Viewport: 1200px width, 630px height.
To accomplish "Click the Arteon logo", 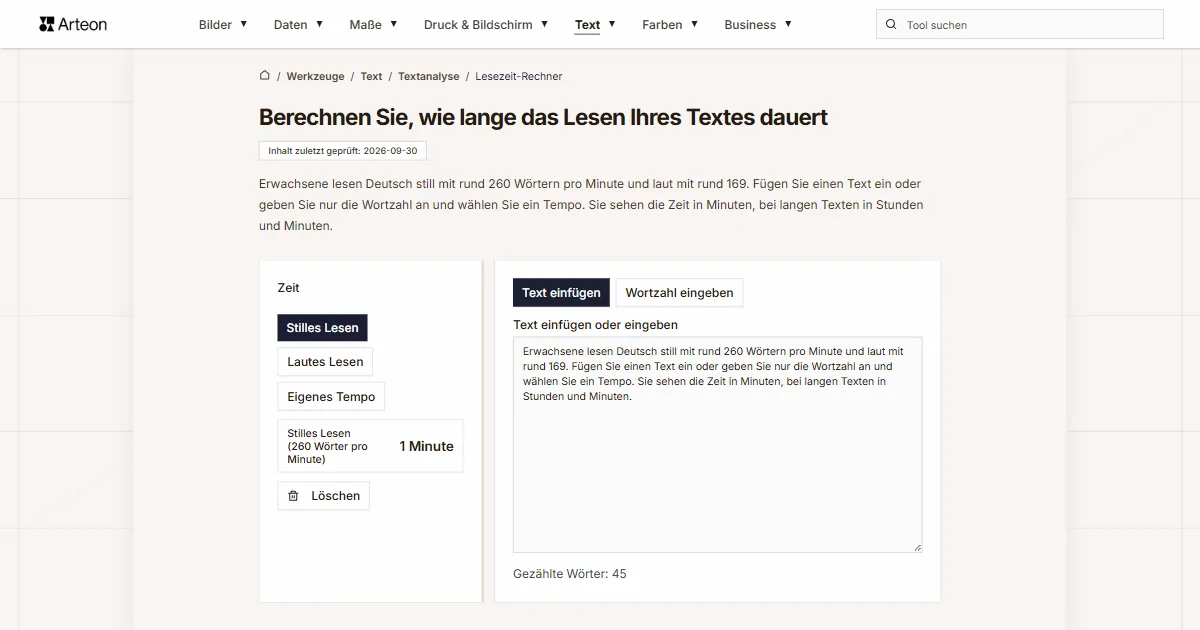I will (73, 24).
